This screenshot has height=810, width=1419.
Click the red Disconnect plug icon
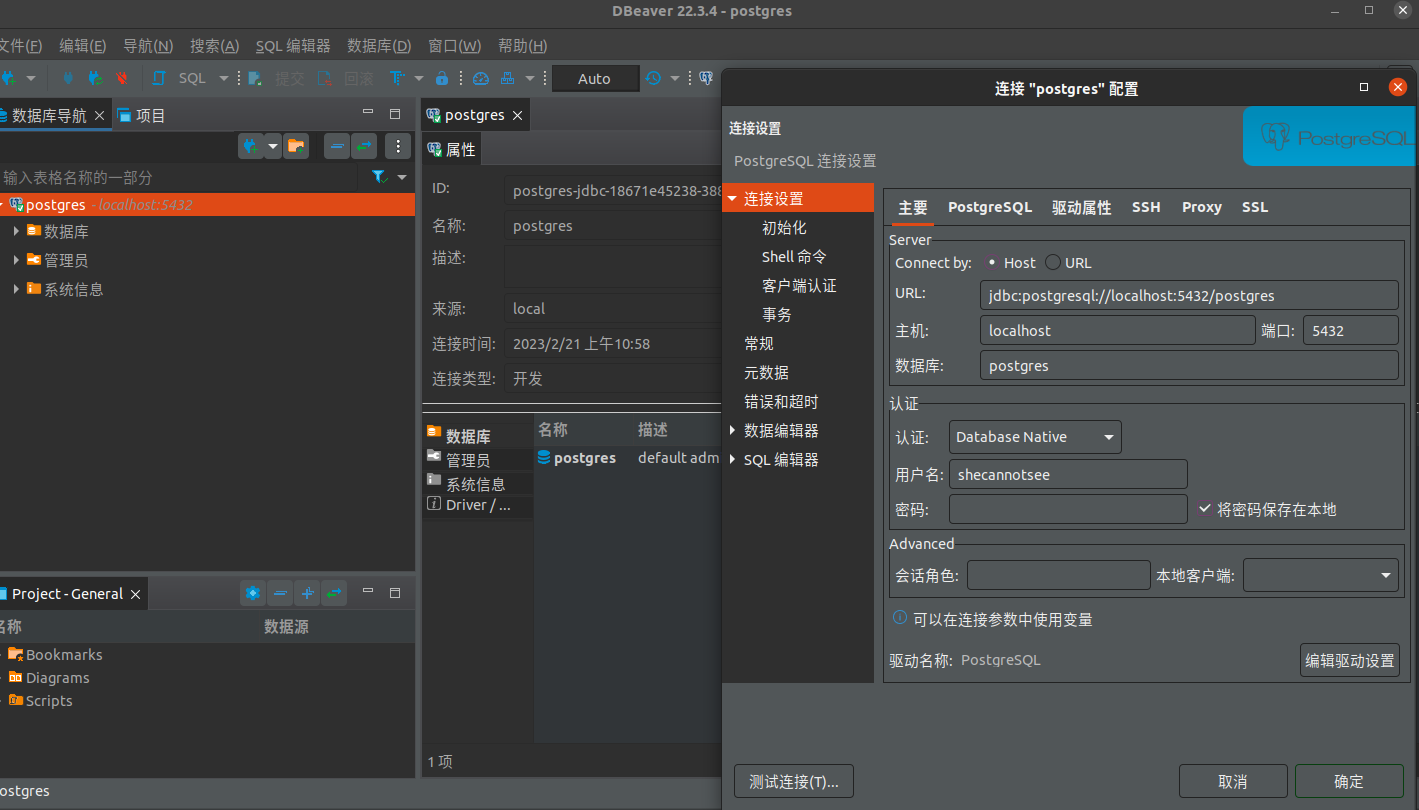tap(122, 78)
